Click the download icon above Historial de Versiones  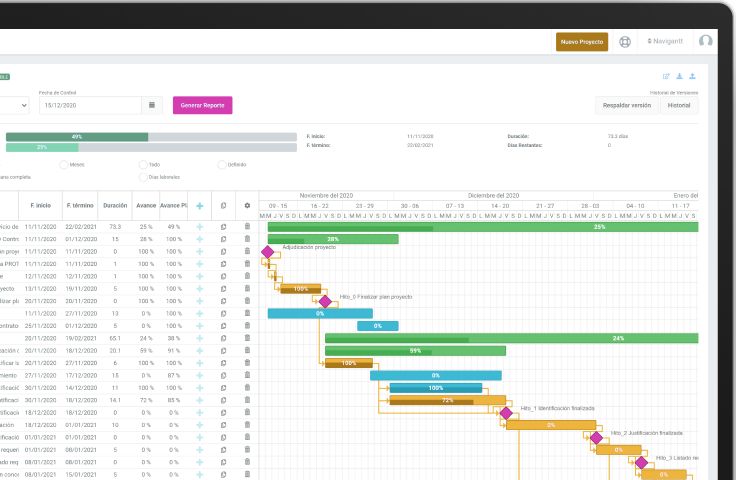coord(680,76)
